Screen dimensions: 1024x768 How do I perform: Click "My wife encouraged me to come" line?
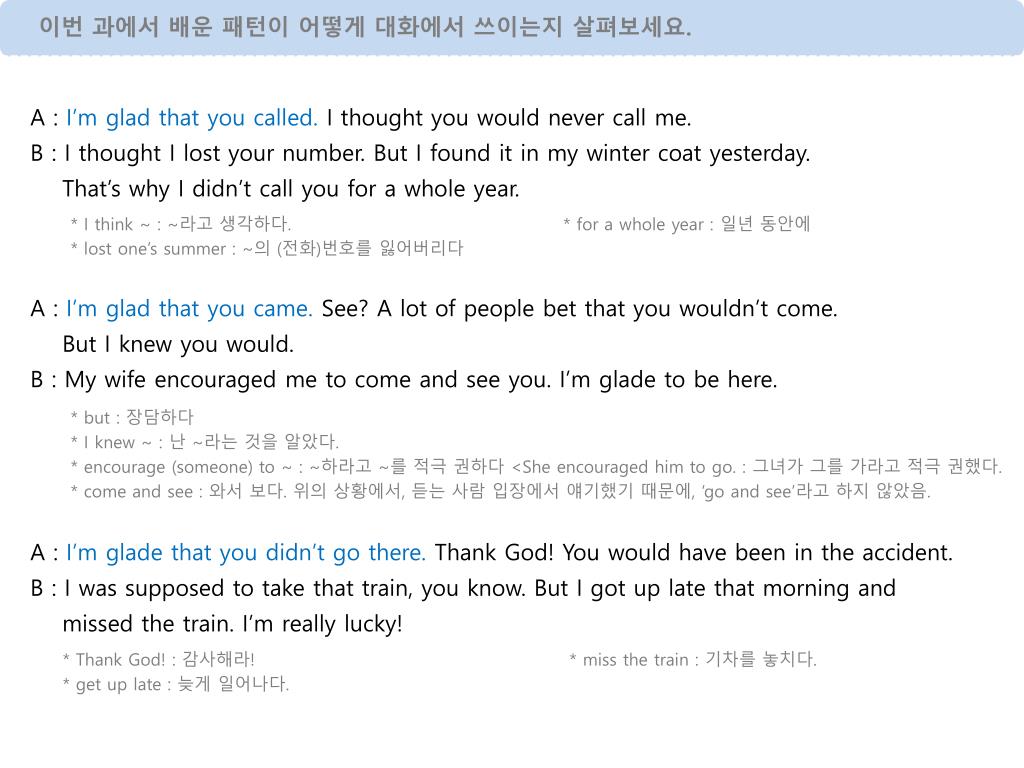point(421,379)
